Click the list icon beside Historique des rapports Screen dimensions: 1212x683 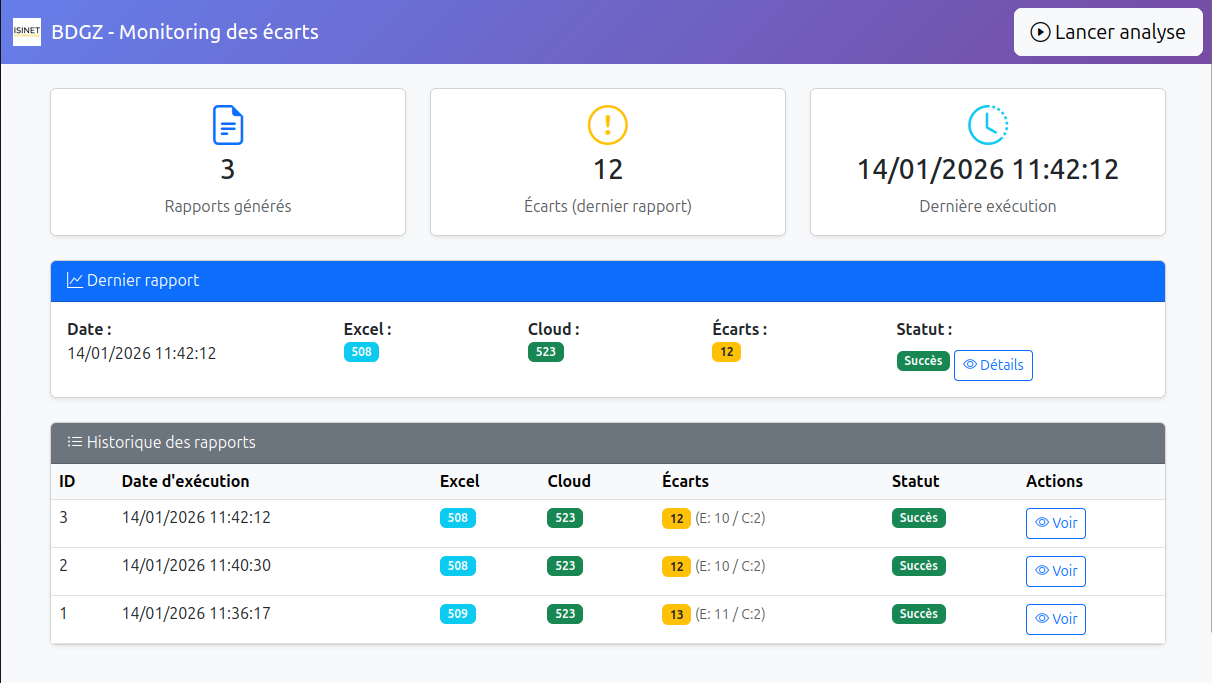pyautogui.click(x=75, y=442)
